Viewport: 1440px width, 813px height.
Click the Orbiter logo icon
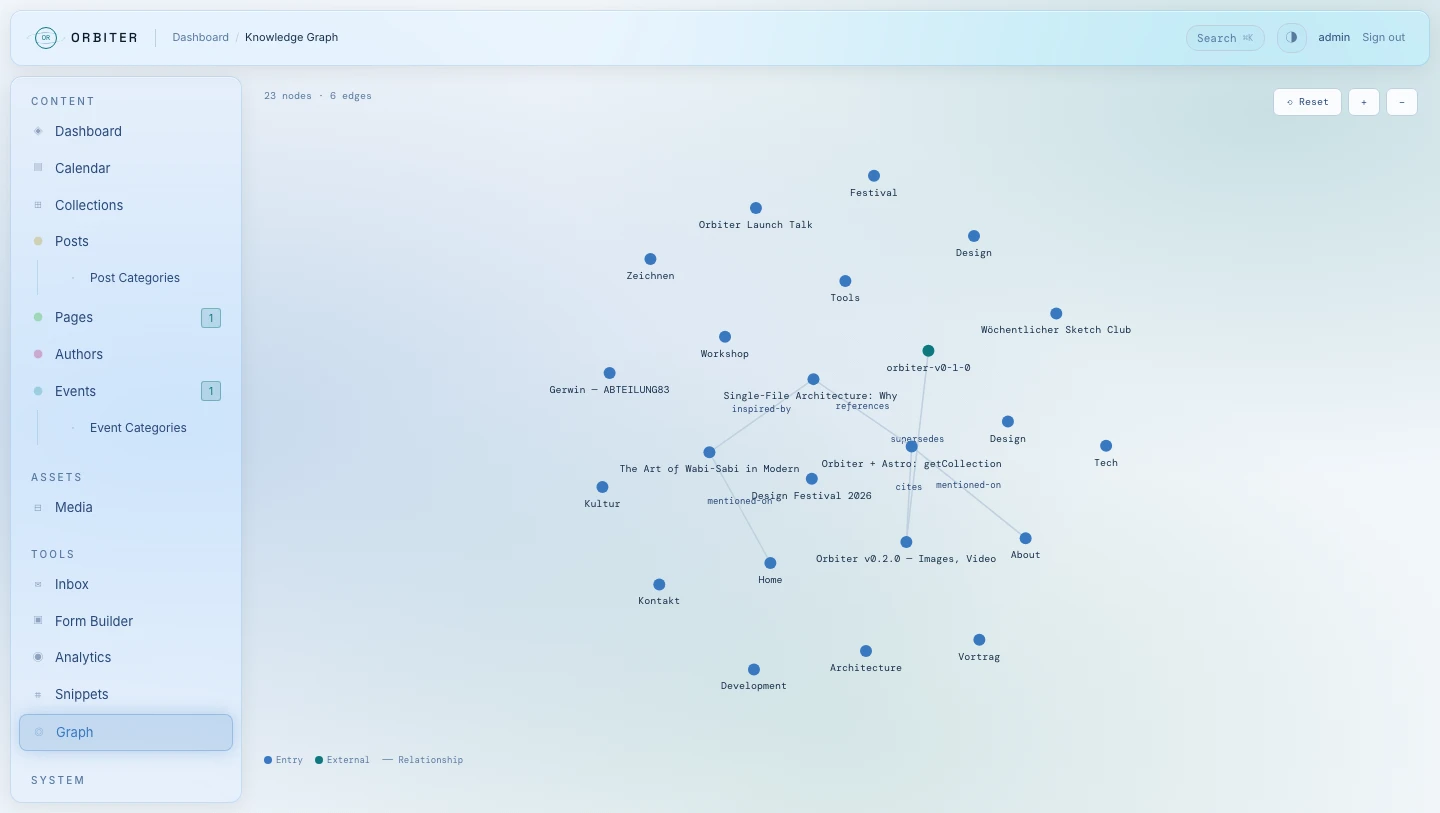(x=45, y=38)
